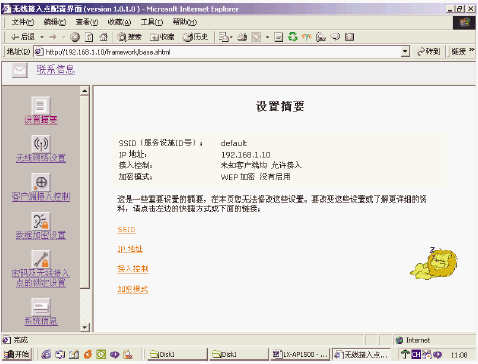Click the sleeping lion image

(434, 263)
